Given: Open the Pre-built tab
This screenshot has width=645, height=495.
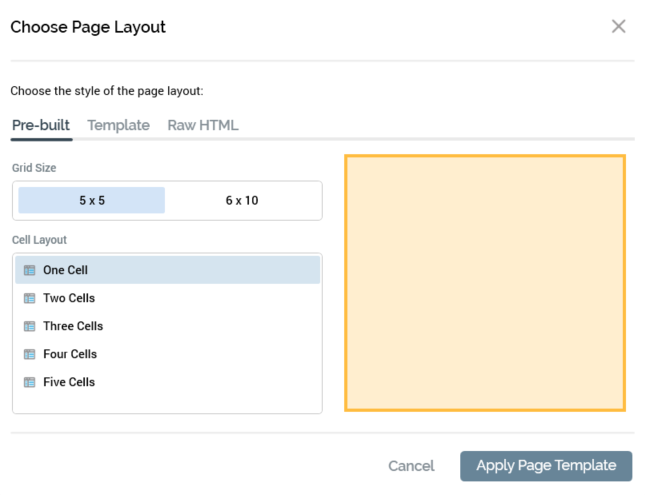Looking at the screenshot, I should pyautogui.click(x=41, y=125).
